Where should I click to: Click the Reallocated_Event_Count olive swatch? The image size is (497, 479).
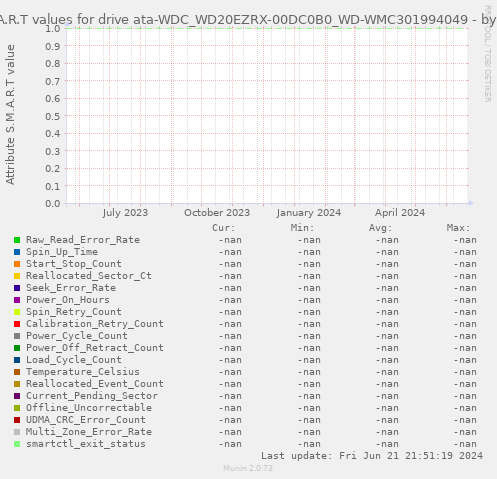[17, 384]
